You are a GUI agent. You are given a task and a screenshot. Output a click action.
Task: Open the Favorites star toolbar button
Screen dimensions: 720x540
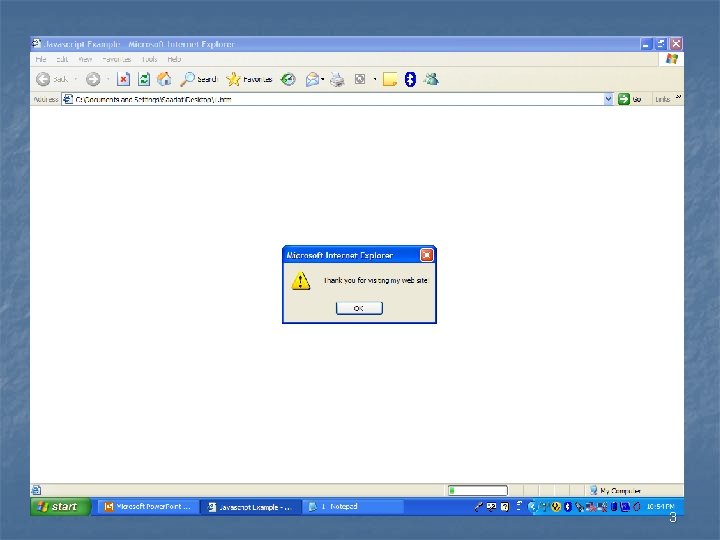249,79
